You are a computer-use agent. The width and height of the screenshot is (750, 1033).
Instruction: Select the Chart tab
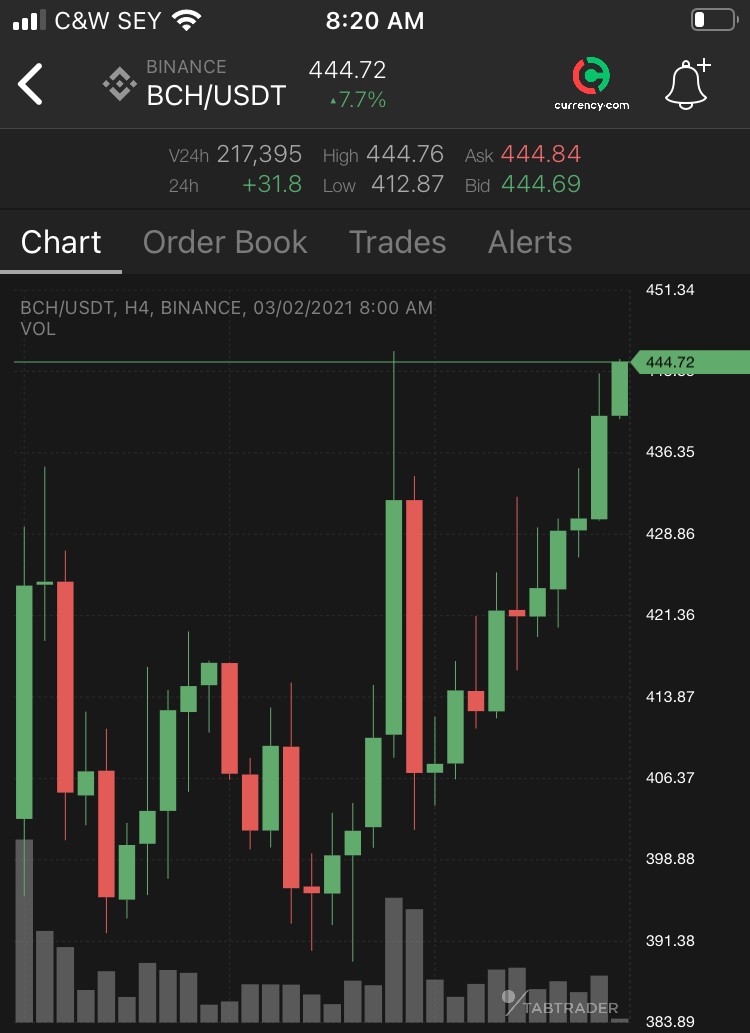(61, 242)
